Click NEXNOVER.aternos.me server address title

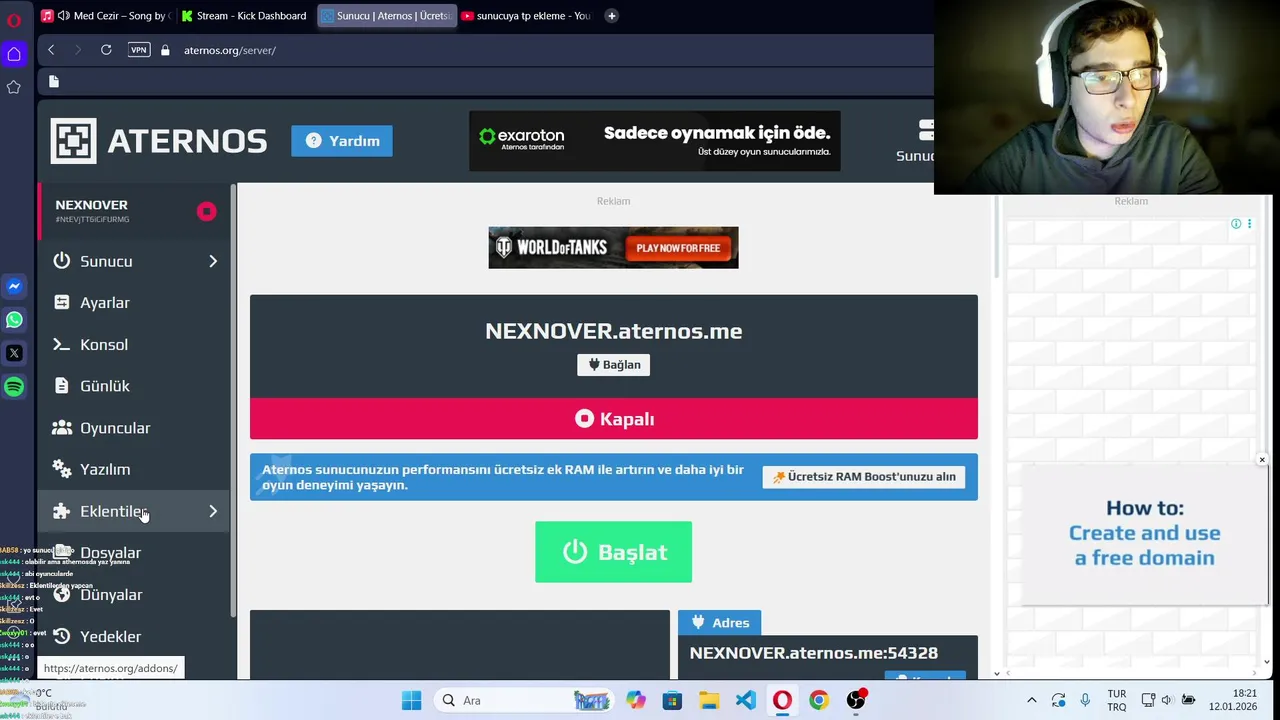point(613,331)
